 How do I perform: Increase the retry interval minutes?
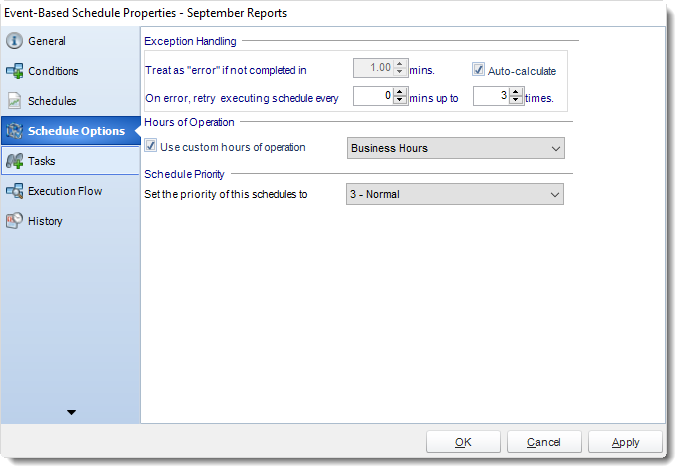tap(400, 92)
